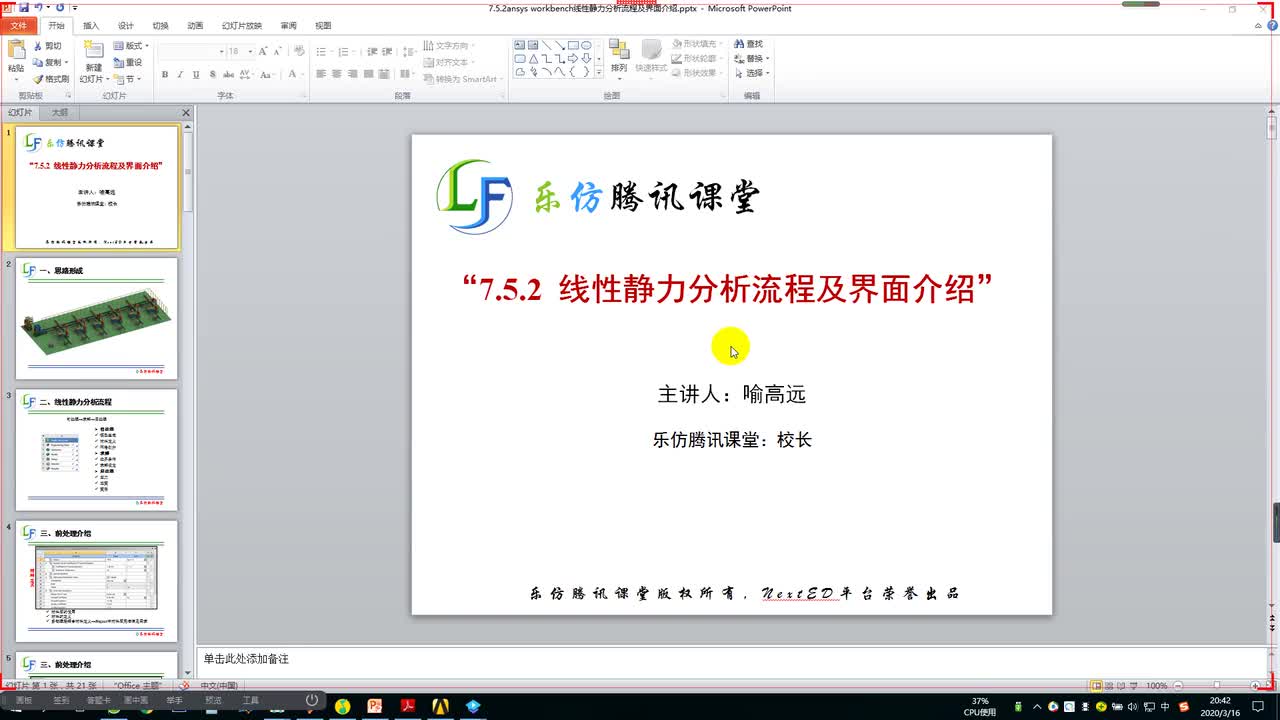Image resolution: width=1280 pixels, height=720 pixels.
Task: Open the Select (选择) dropdown
Action: point(752,73)
